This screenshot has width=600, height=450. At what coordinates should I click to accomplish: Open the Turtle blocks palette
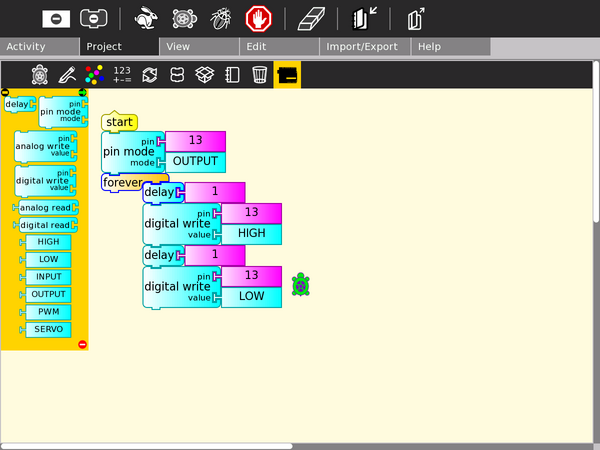pos(40,74)
